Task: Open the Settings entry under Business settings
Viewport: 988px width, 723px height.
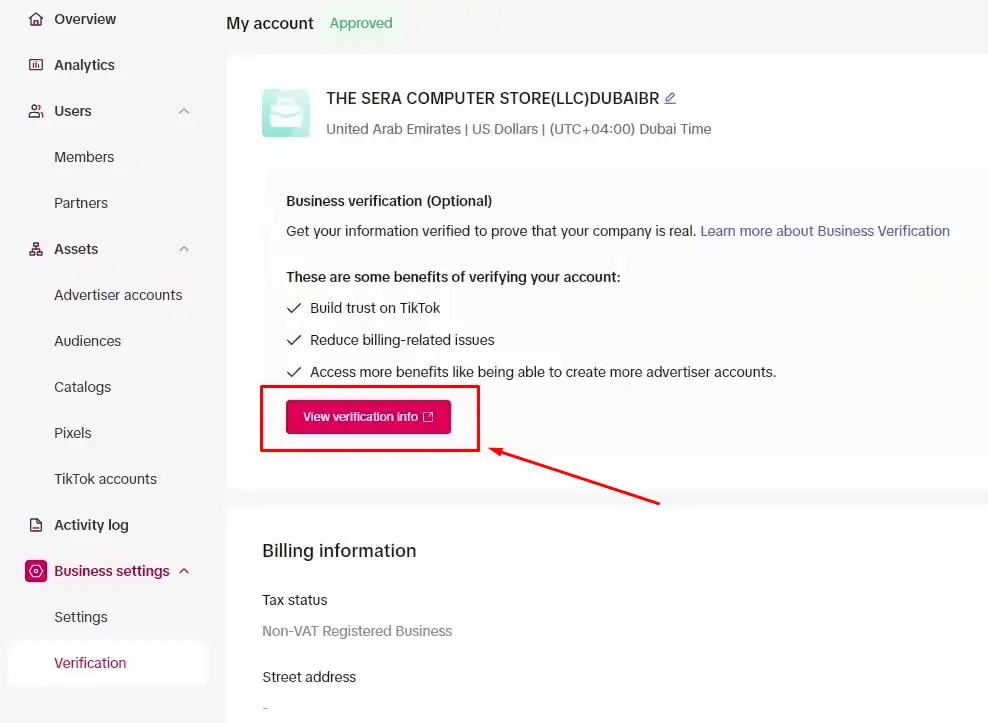Action: pos(80,616)
